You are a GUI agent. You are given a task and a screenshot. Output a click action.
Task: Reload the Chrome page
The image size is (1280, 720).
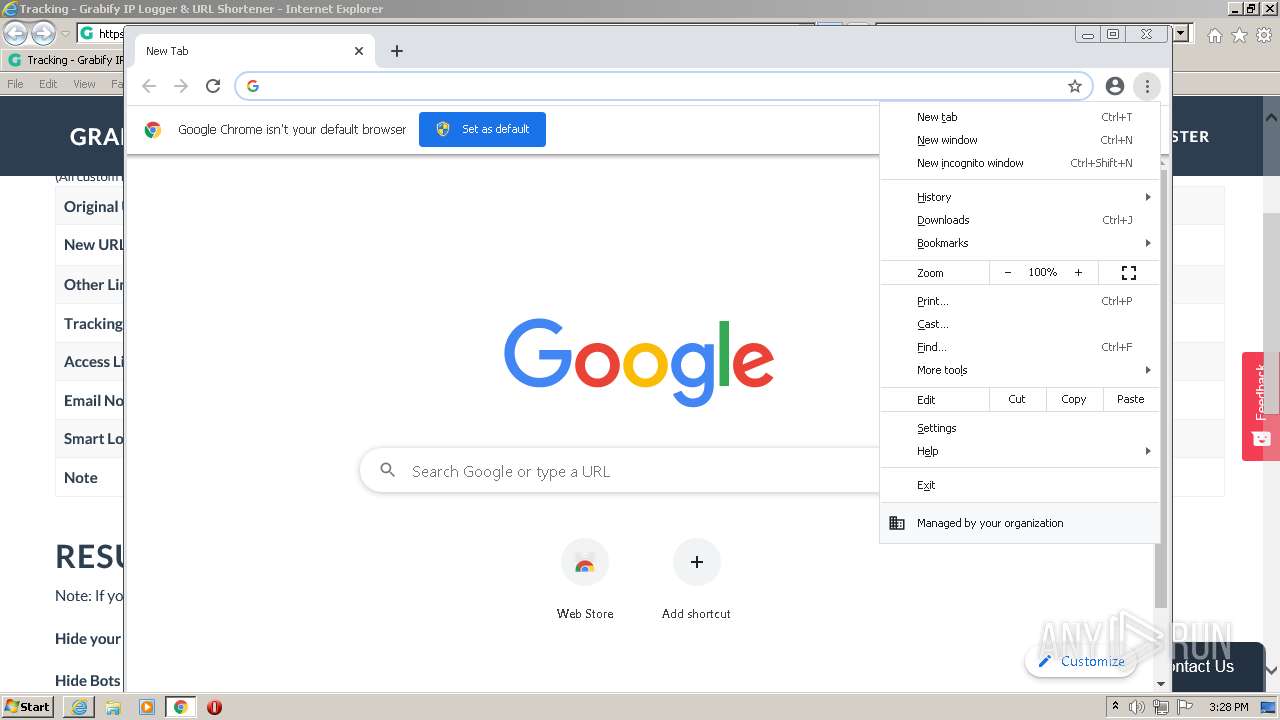[x=213, y=86]
